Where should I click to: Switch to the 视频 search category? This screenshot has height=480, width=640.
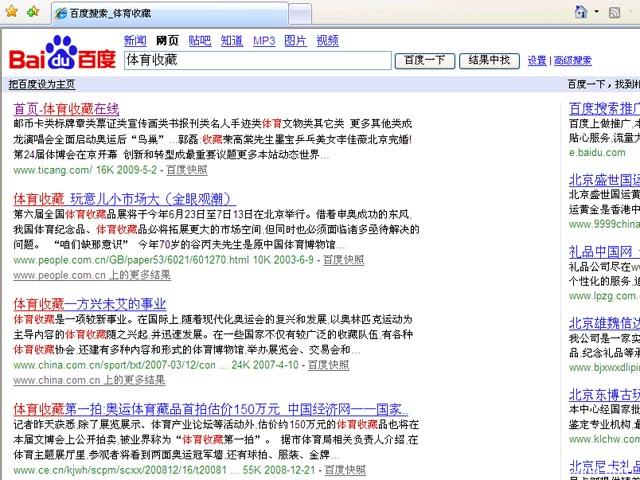327,40
